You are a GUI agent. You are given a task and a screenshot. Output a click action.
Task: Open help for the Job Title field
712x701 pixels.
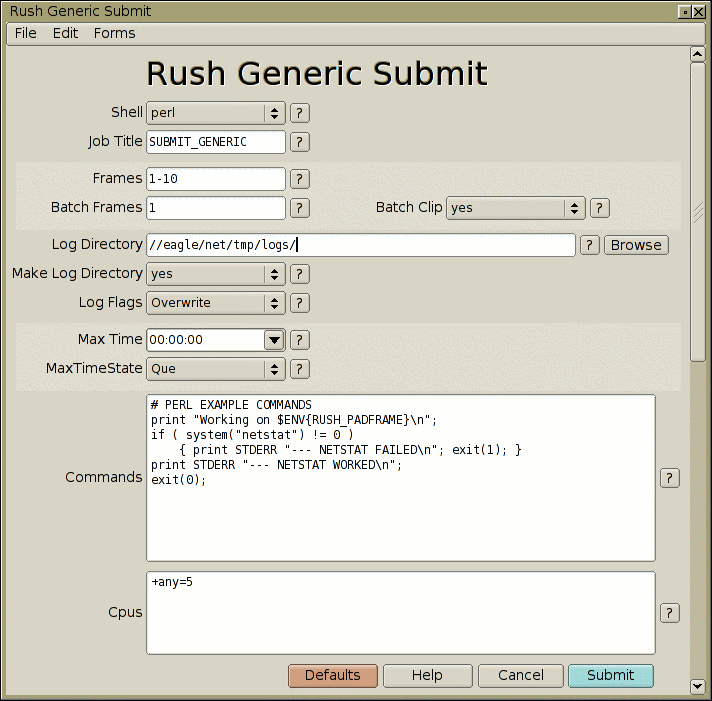click(300, 142)
